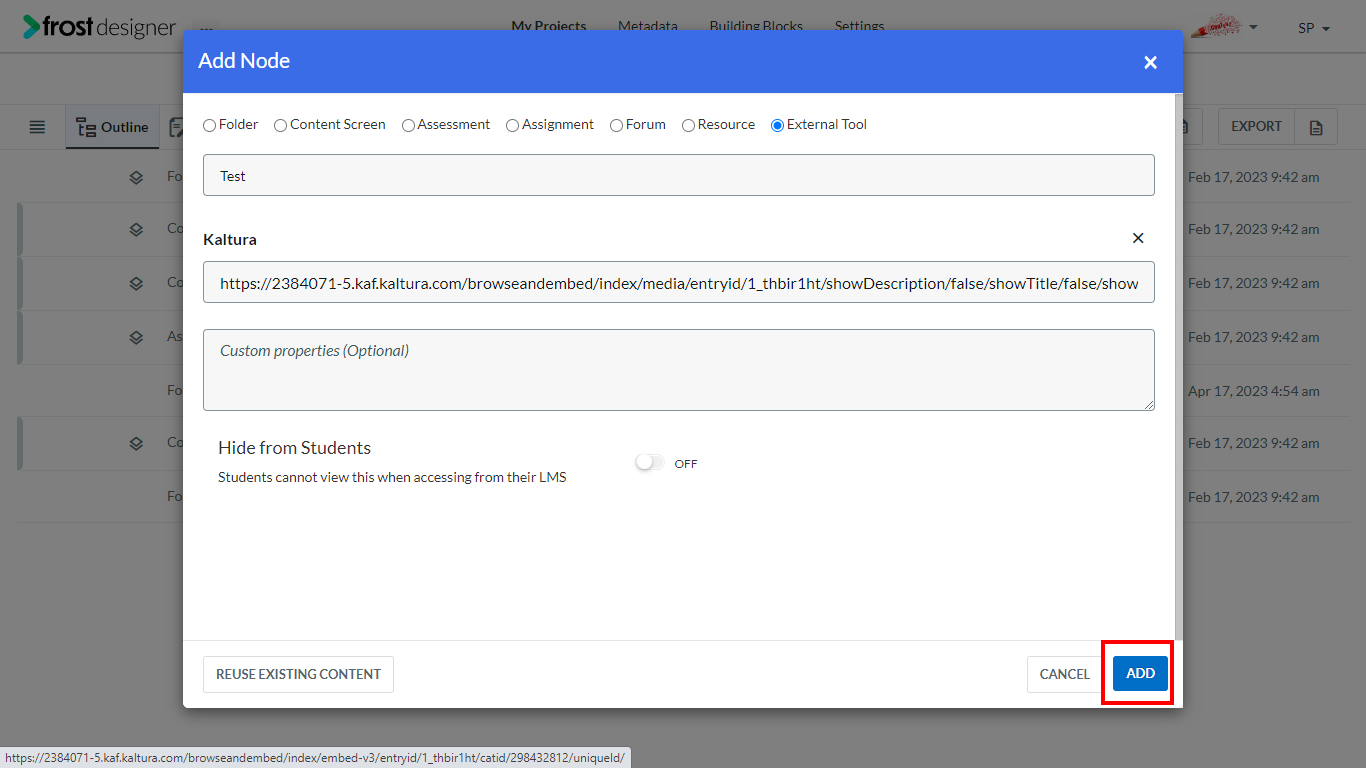Click the document icon next to EXPORT
Screen dimensions: 1366x768
tap(1316, 127)
